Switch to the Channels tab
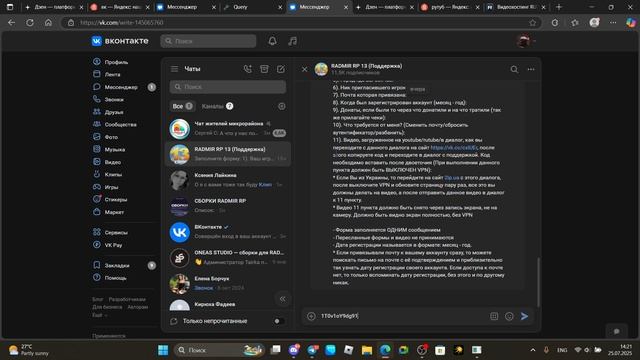Viewport: 640px width, 360px height. point(217,106)
